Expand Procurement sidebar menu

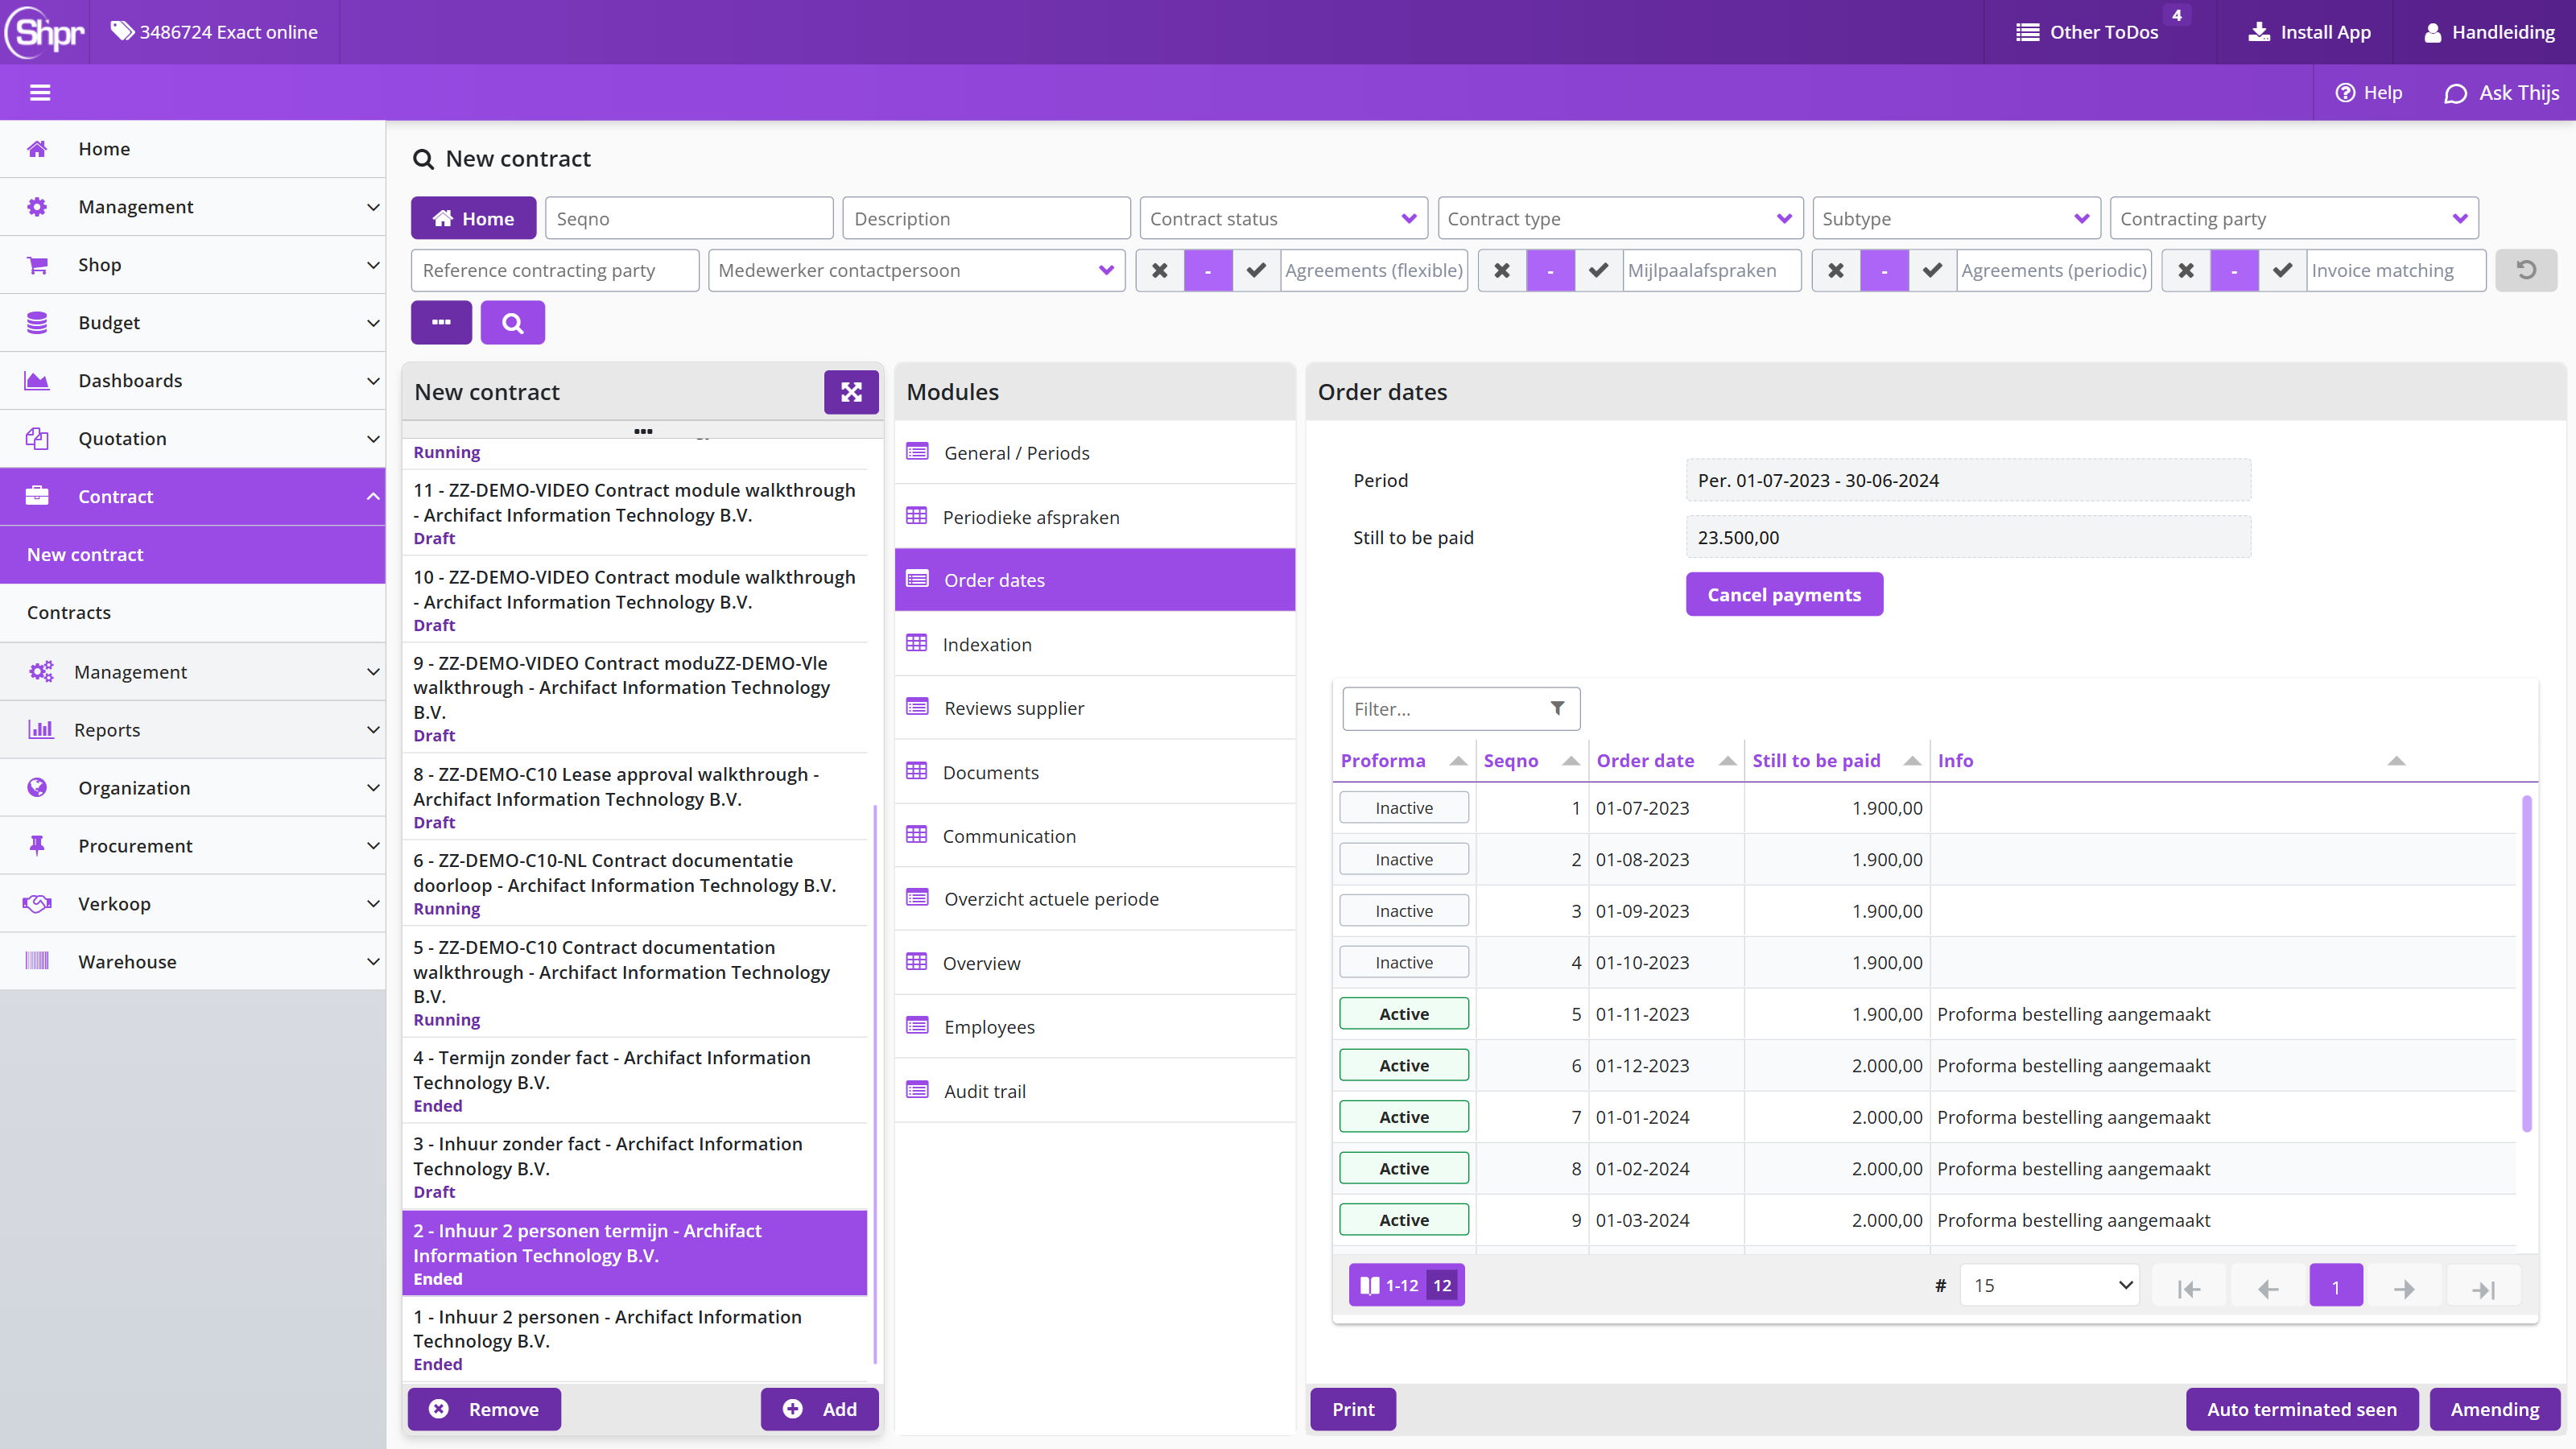(x=192, y=846)
